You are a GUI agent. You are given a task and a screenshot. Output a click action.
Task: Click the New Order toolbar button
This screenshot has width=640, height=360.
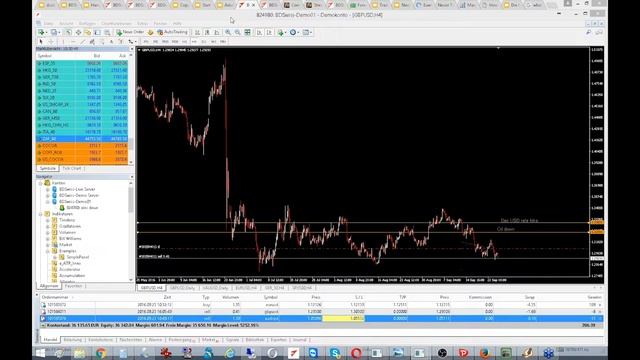click(x=130, y=32)
